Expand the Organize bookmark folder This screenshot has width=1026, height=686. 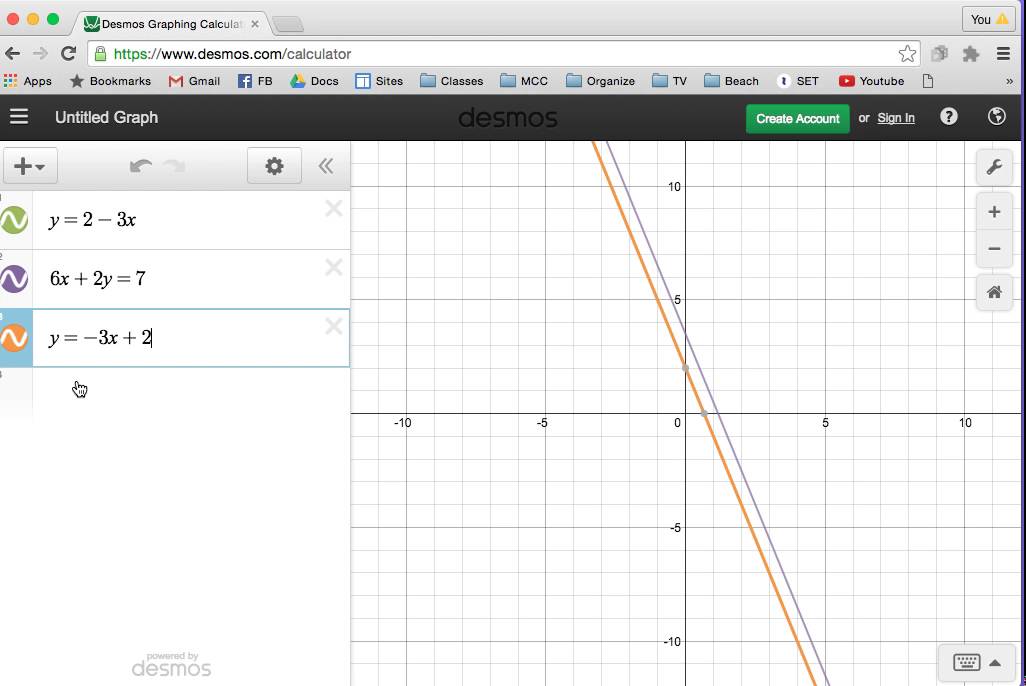[601, 81]
